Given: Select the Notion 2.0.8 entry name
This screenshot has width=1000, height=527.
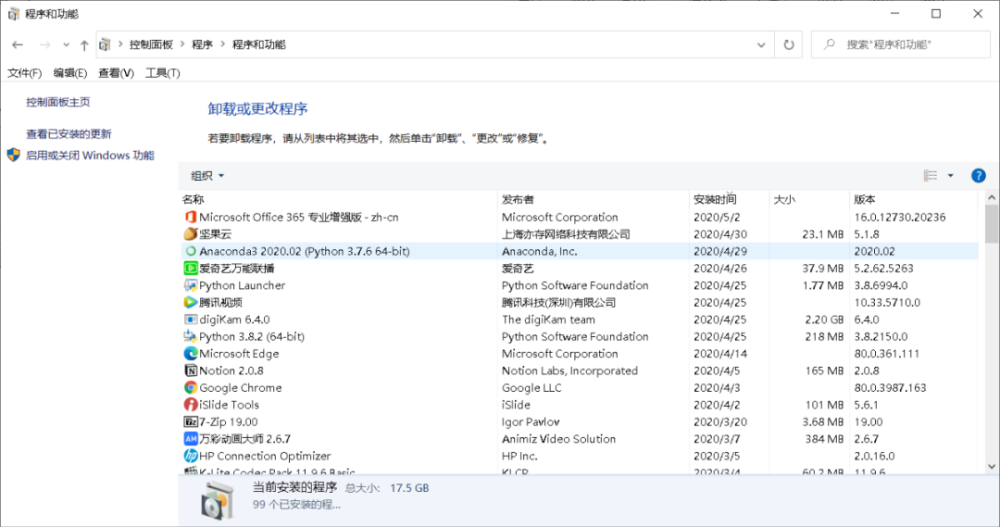Looking at the screenshot, I should [231, 371].
